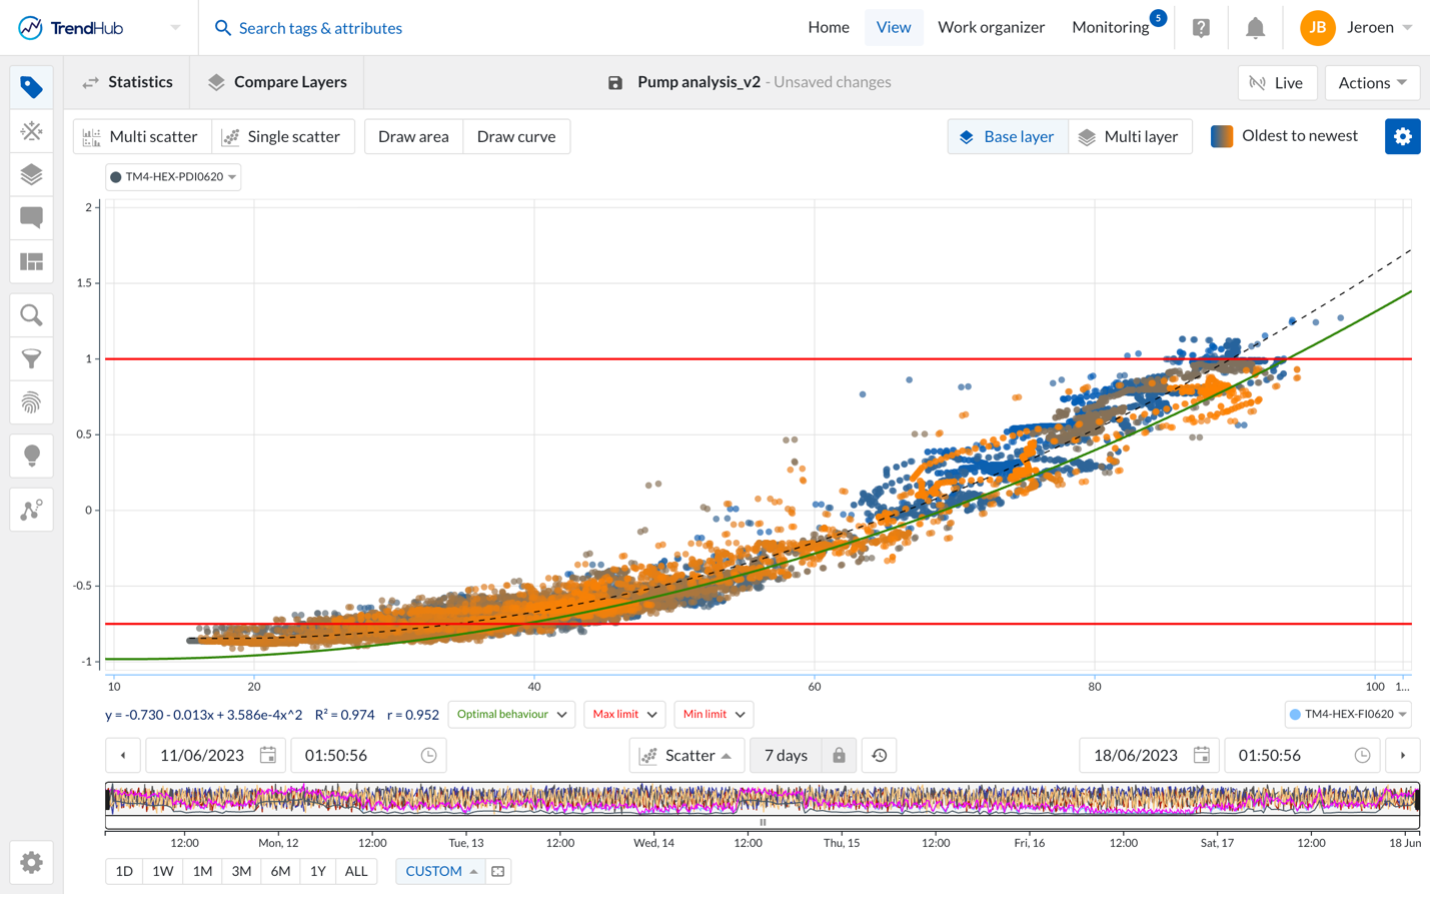The width and height of the screenshot is (1430, 898).
Task: Toggle Live mode on
Action: [1276, 83]
